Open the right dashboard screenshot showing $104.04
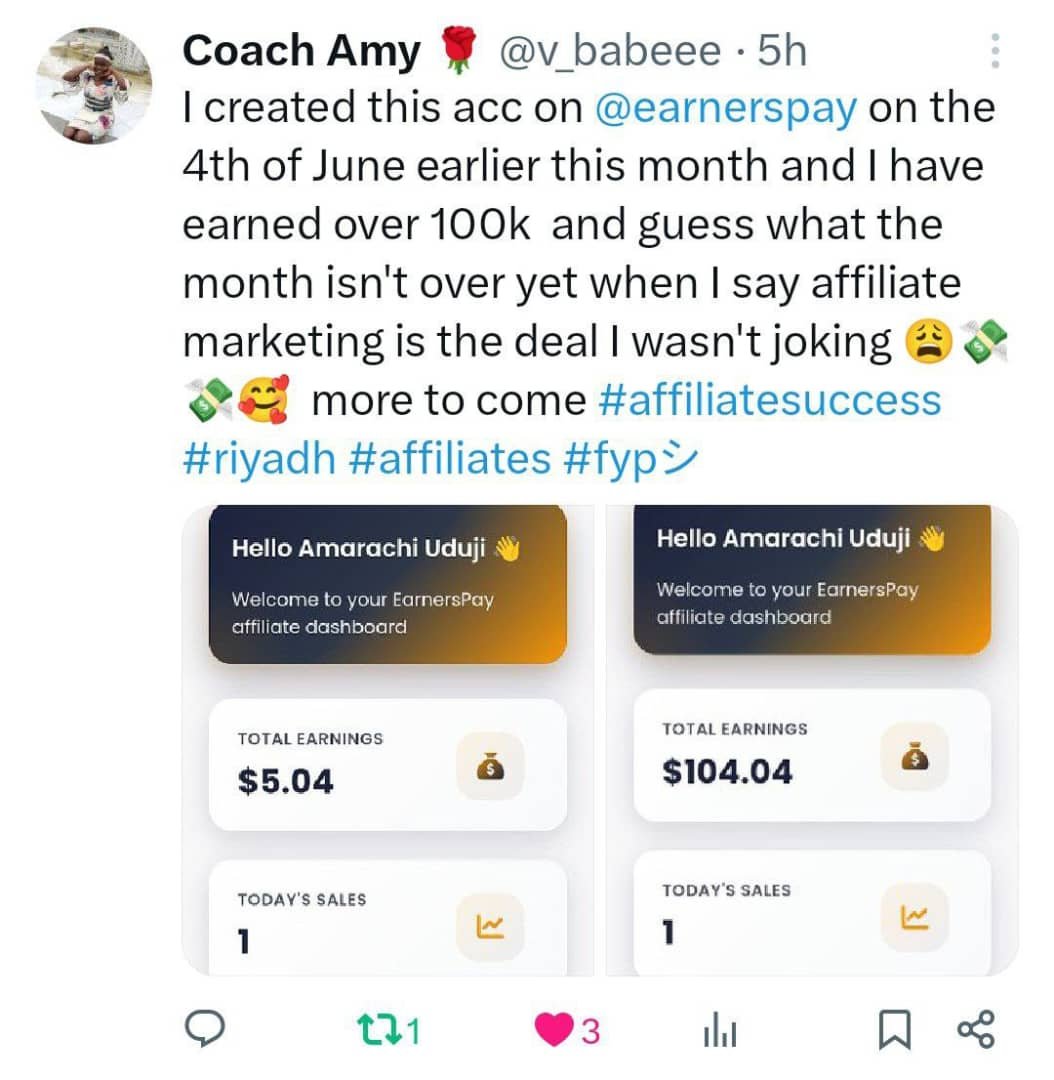The image size is (1054, 1080). coord(812,740)
